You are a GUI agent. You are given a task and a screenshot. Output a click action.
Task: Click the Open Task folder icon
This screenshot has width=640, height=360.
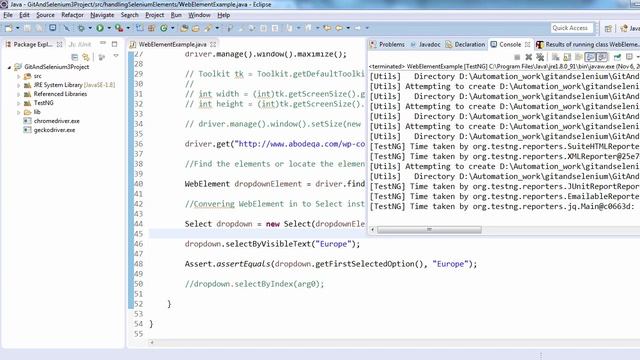[196, 28]
